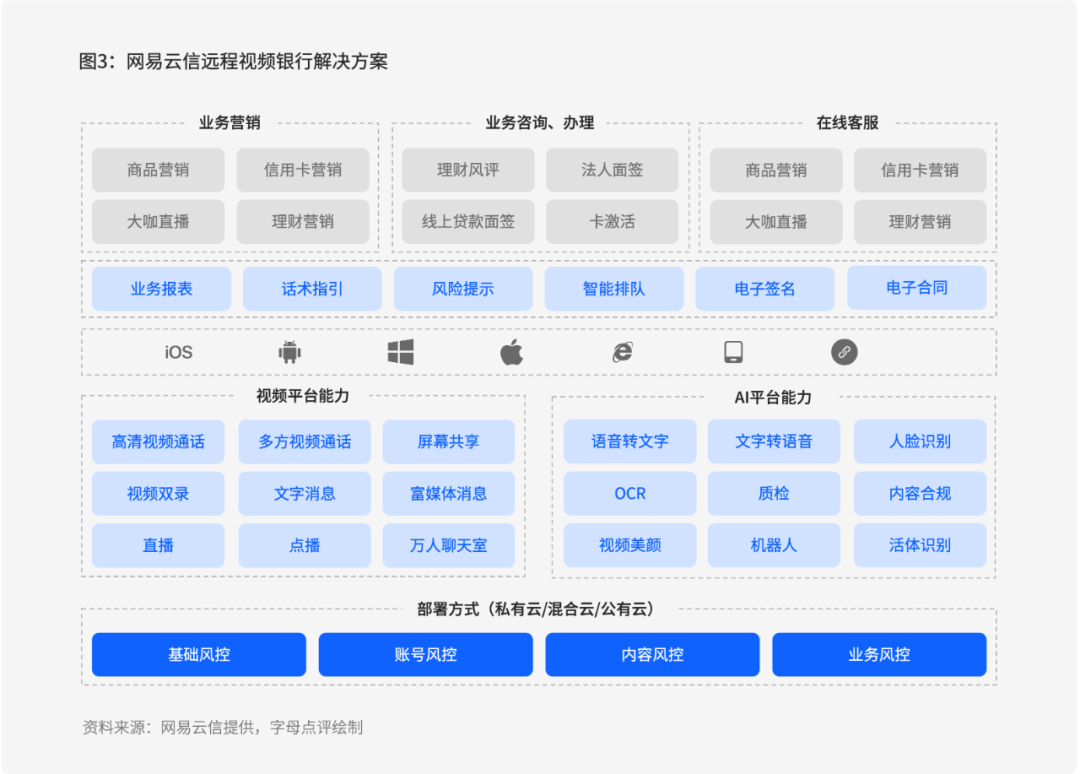Click the 账号风控 blue button
1080x774 pixels.
pos(426,654)
